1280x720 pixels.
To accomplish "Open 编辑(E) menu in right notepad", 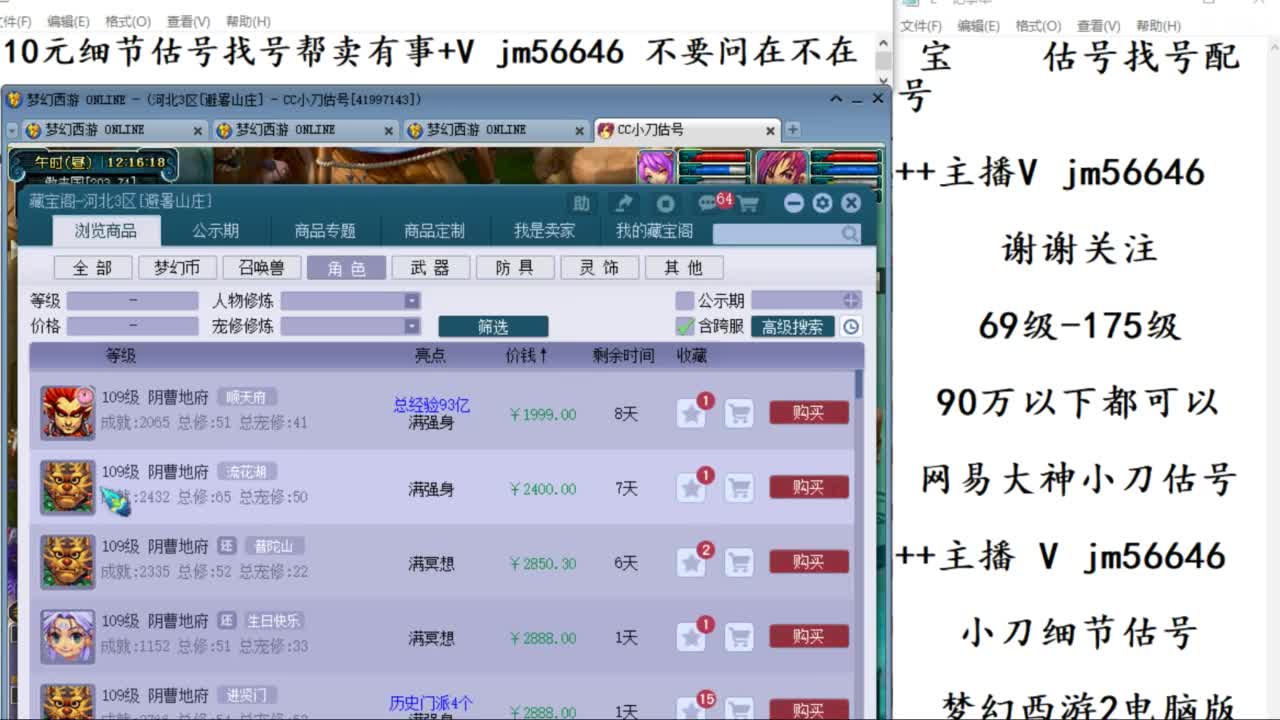I will point(979,26).
